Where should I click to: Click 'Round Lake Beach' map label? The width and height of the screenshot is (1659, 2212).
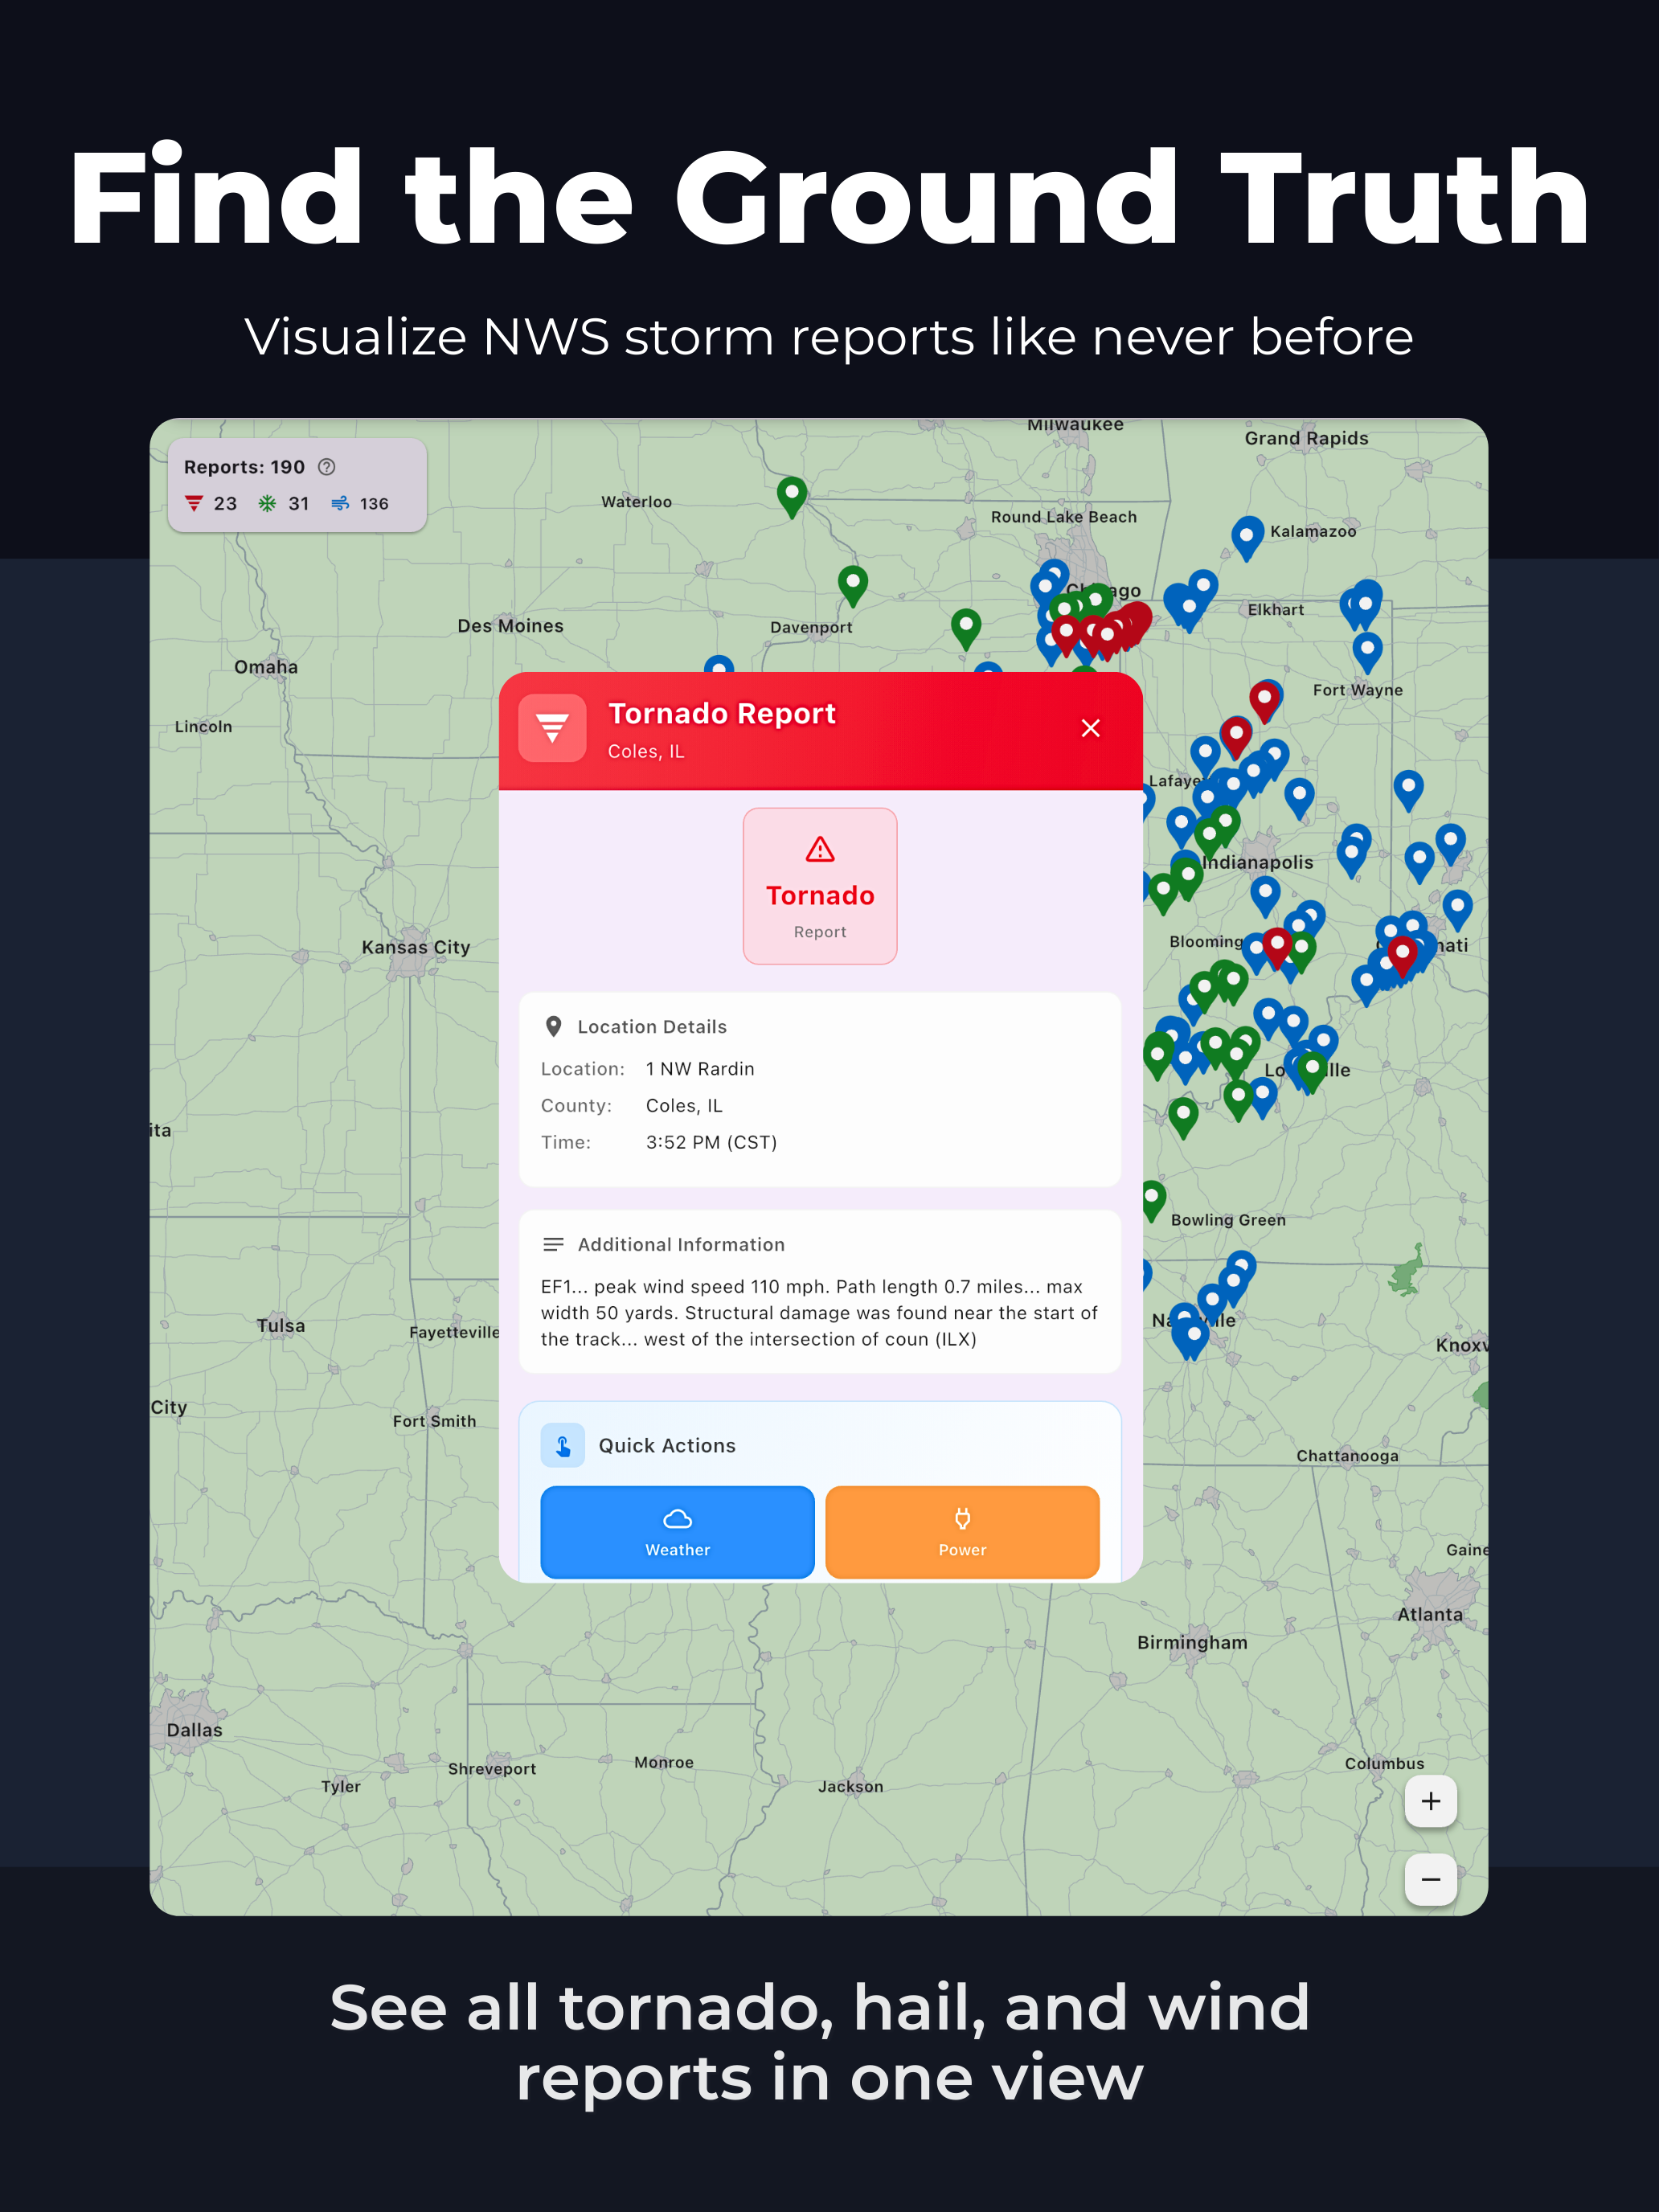[x=1064, y=517]
